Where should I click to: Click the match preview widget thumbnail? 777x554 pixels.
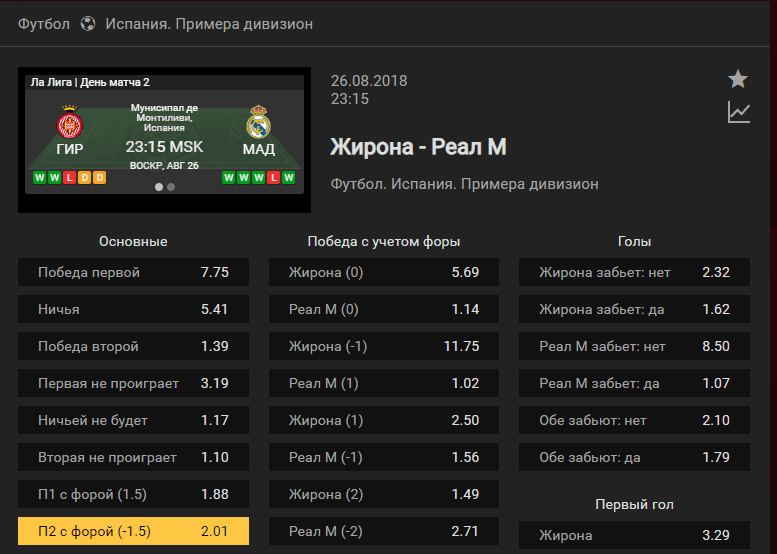pos(165,140)
